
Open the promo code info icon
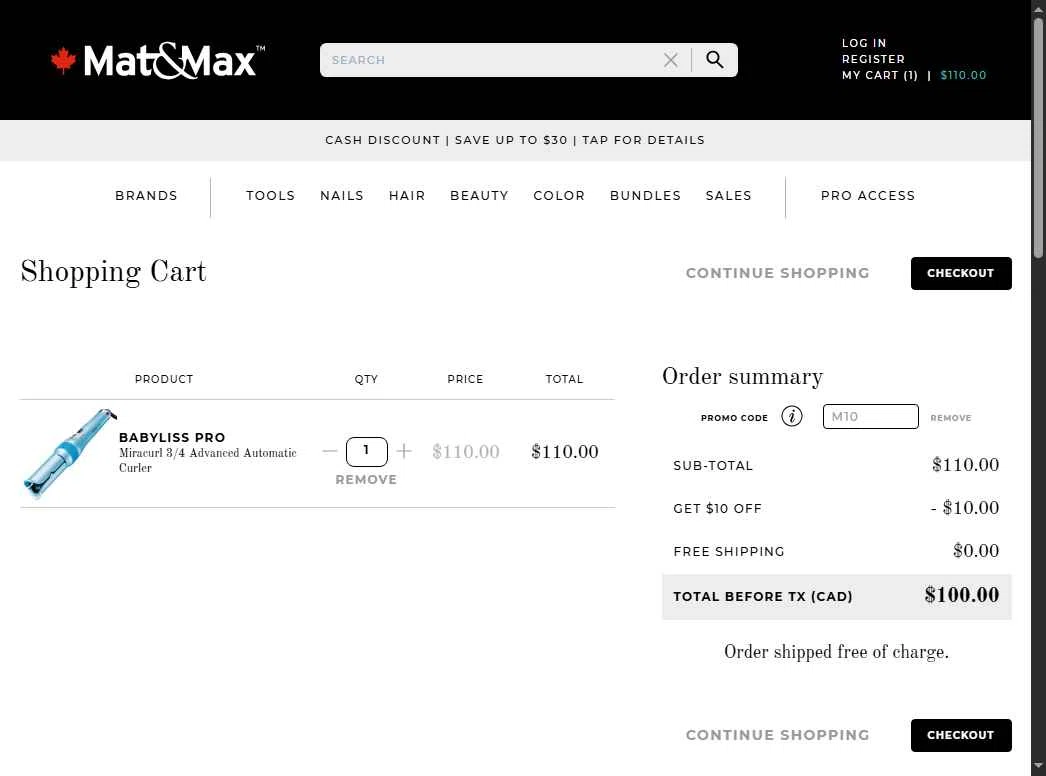coord(792,416)
